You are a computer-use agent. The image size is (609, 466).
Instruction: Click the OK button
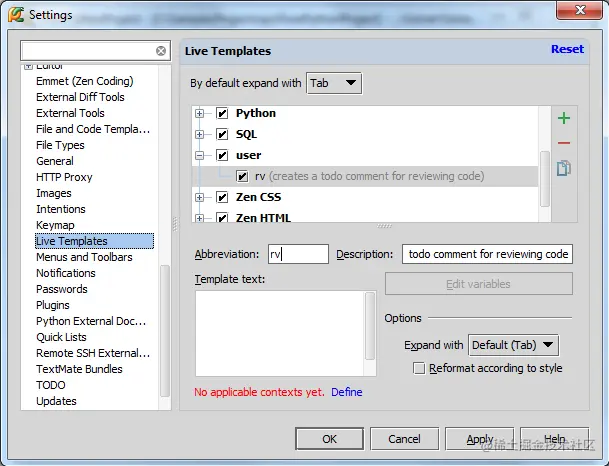[329, 439]
